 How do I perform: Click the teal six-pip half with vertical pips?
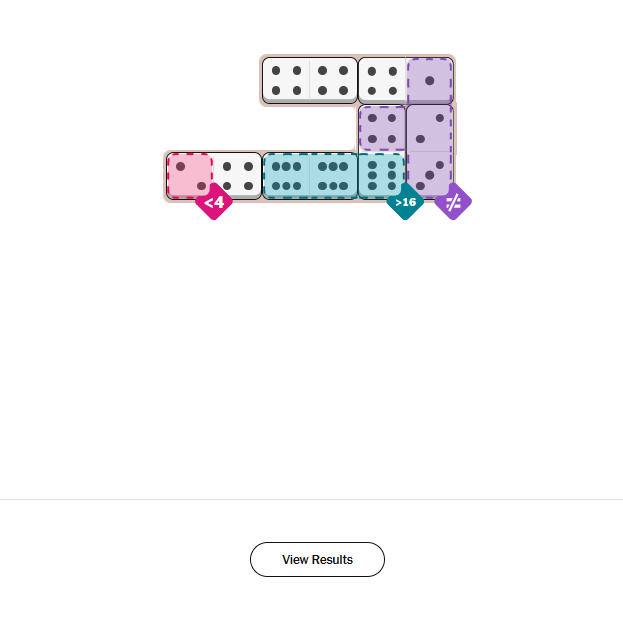[x=382, y=176]
